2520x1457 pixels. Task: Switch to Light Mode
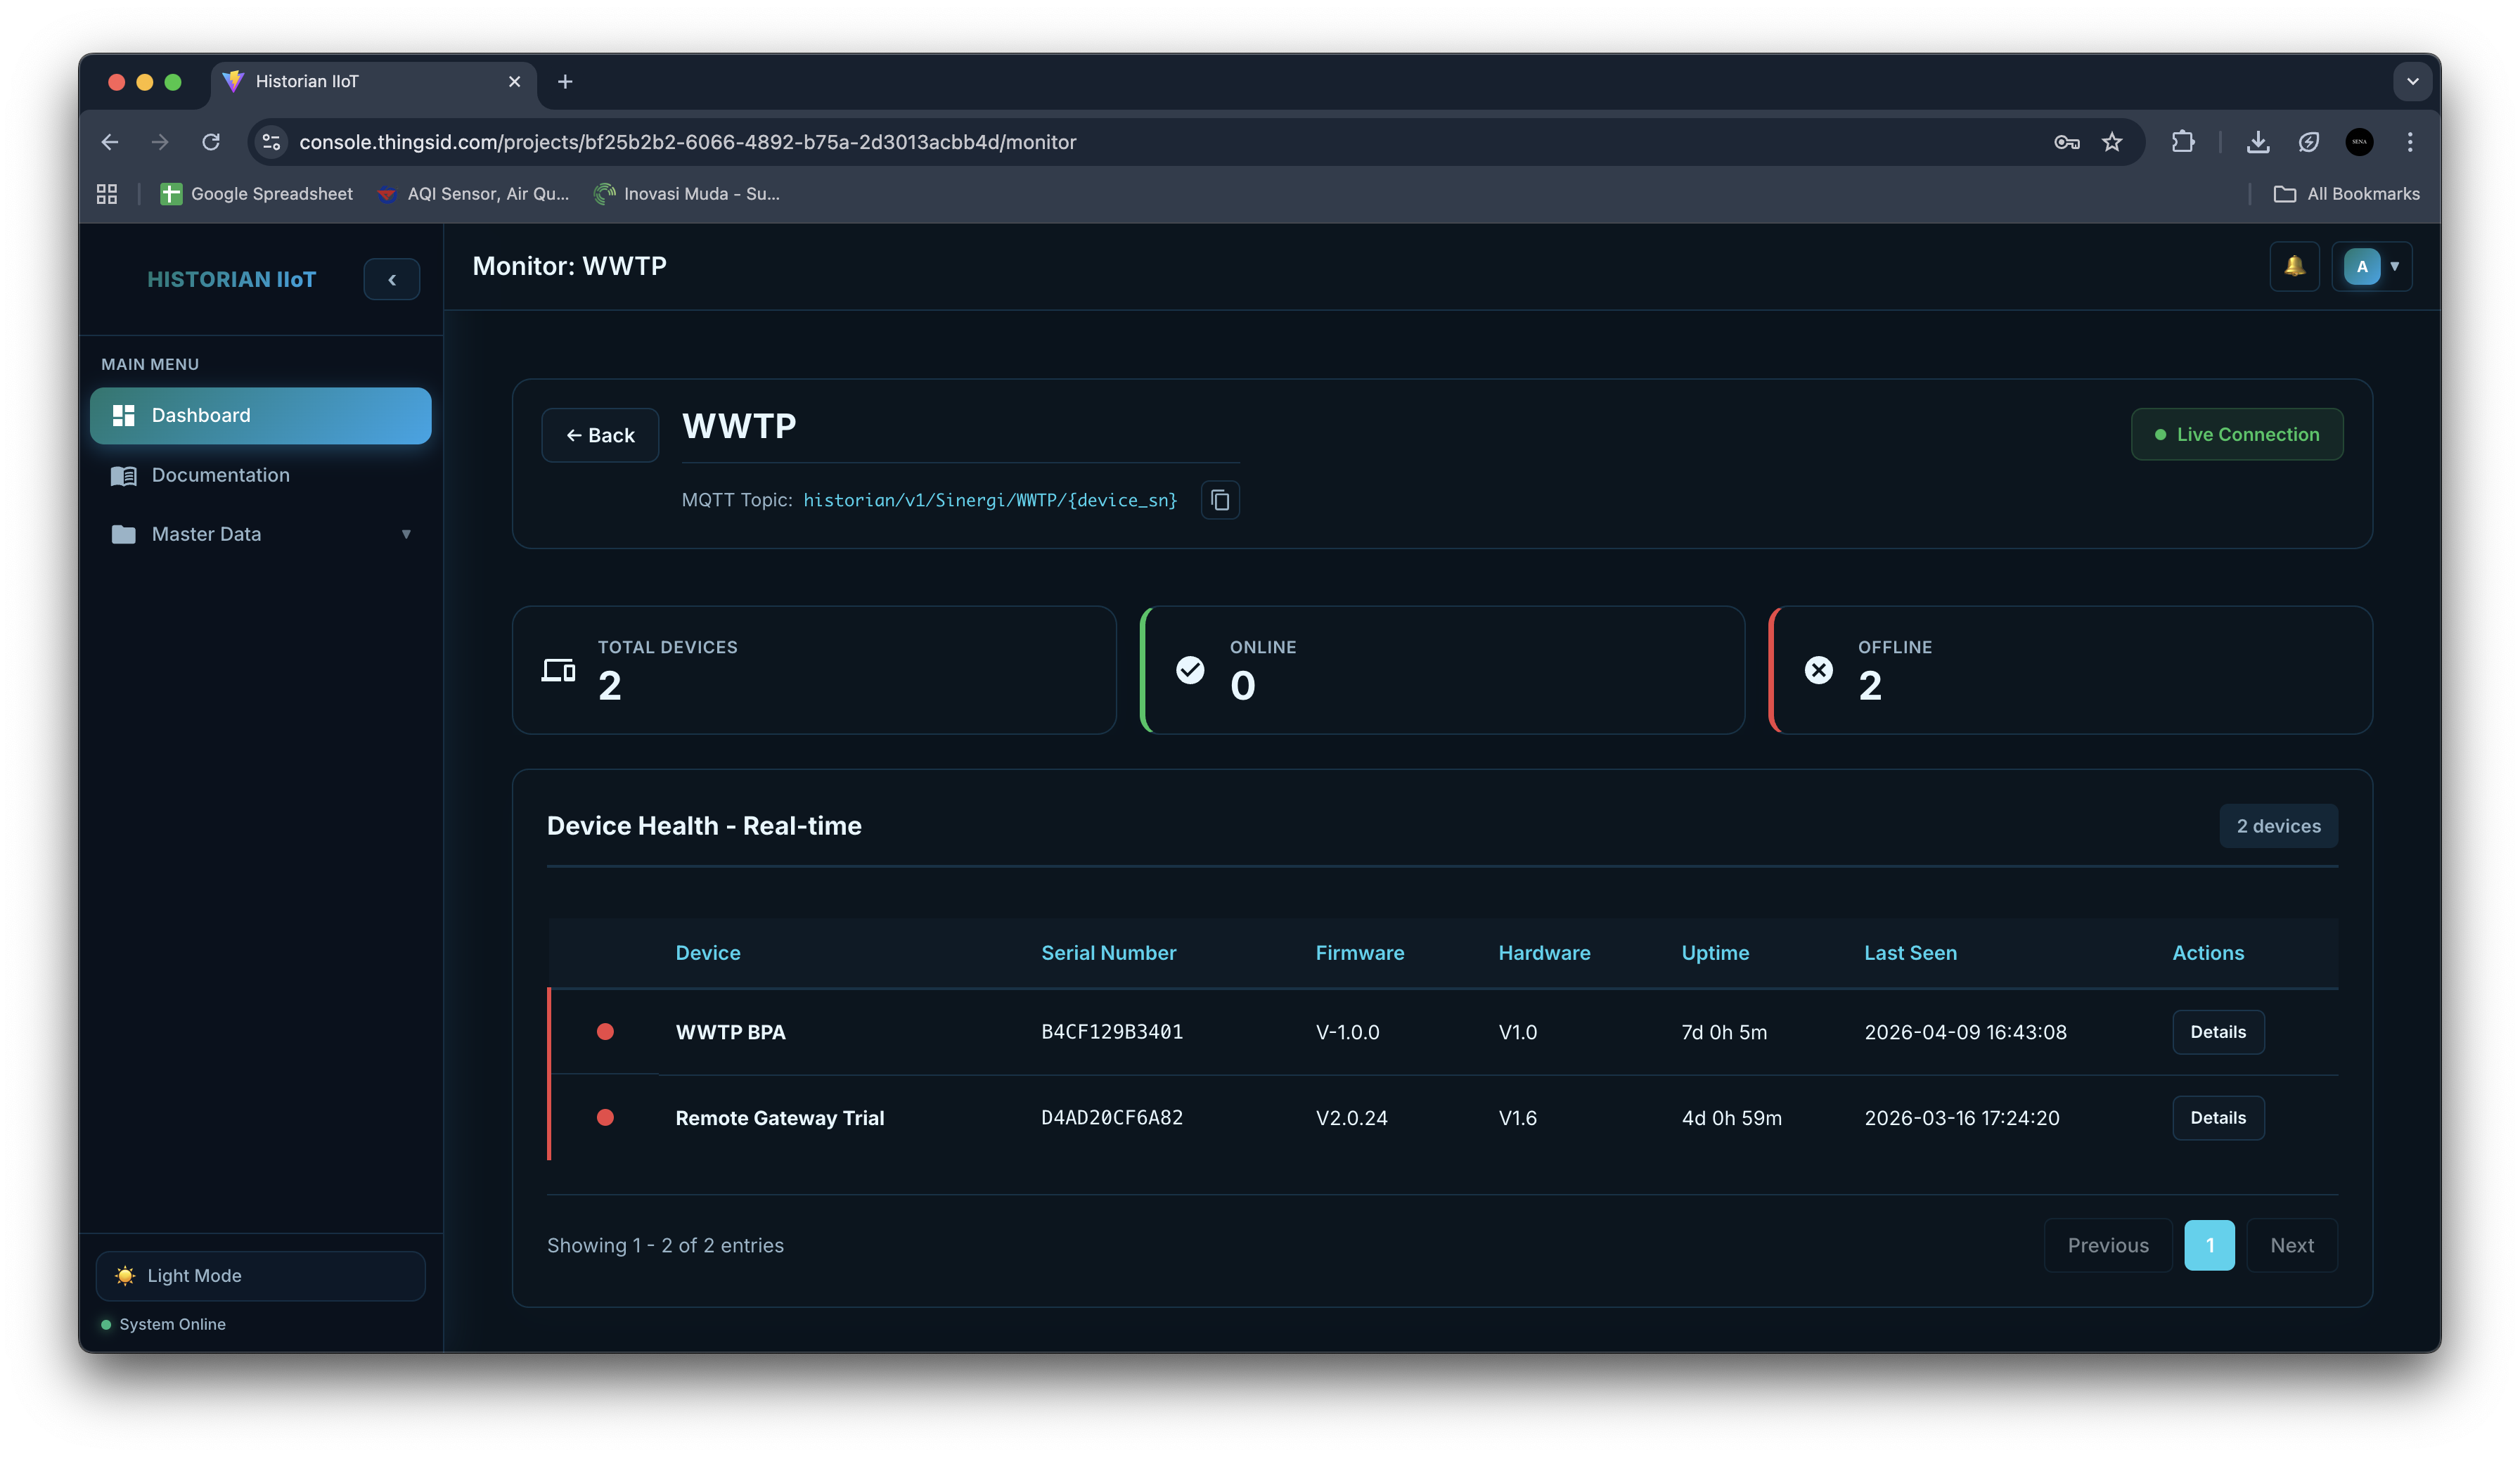[260, 1275]
